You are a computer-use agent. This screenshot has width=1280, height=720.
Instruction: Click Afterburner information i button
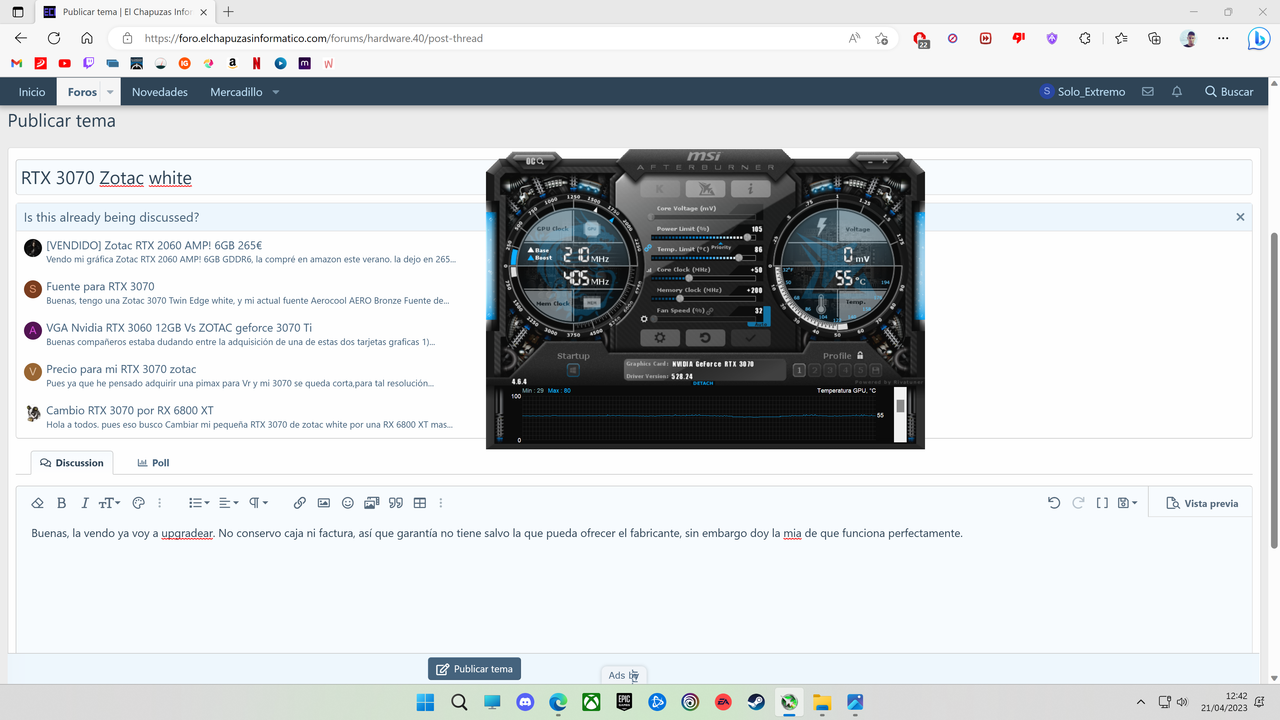tap(750, 189)
